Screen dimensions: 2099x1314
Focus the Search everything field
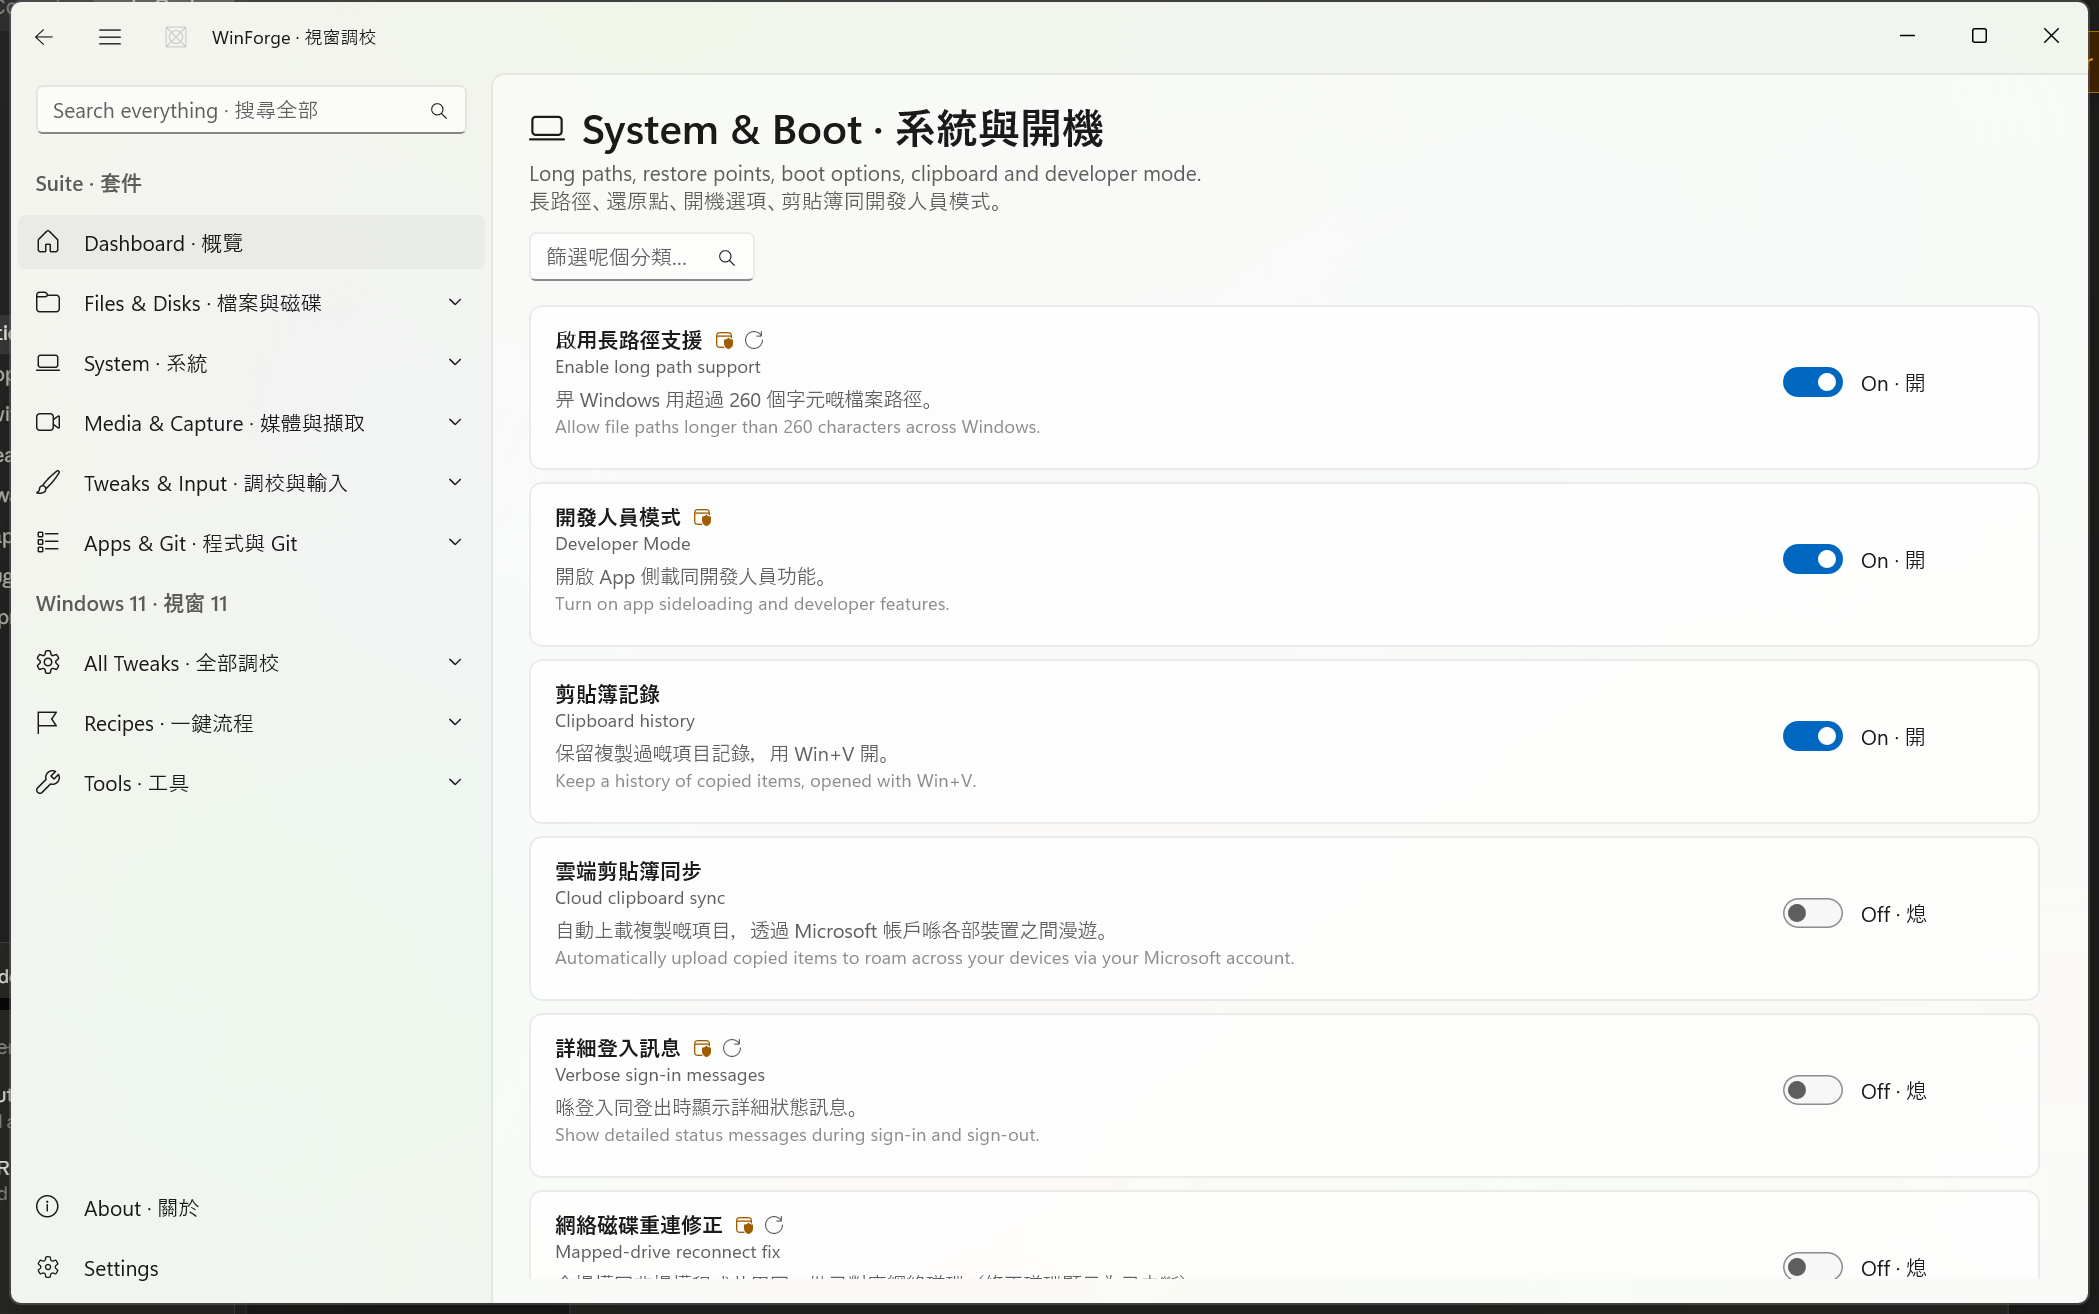251,110
